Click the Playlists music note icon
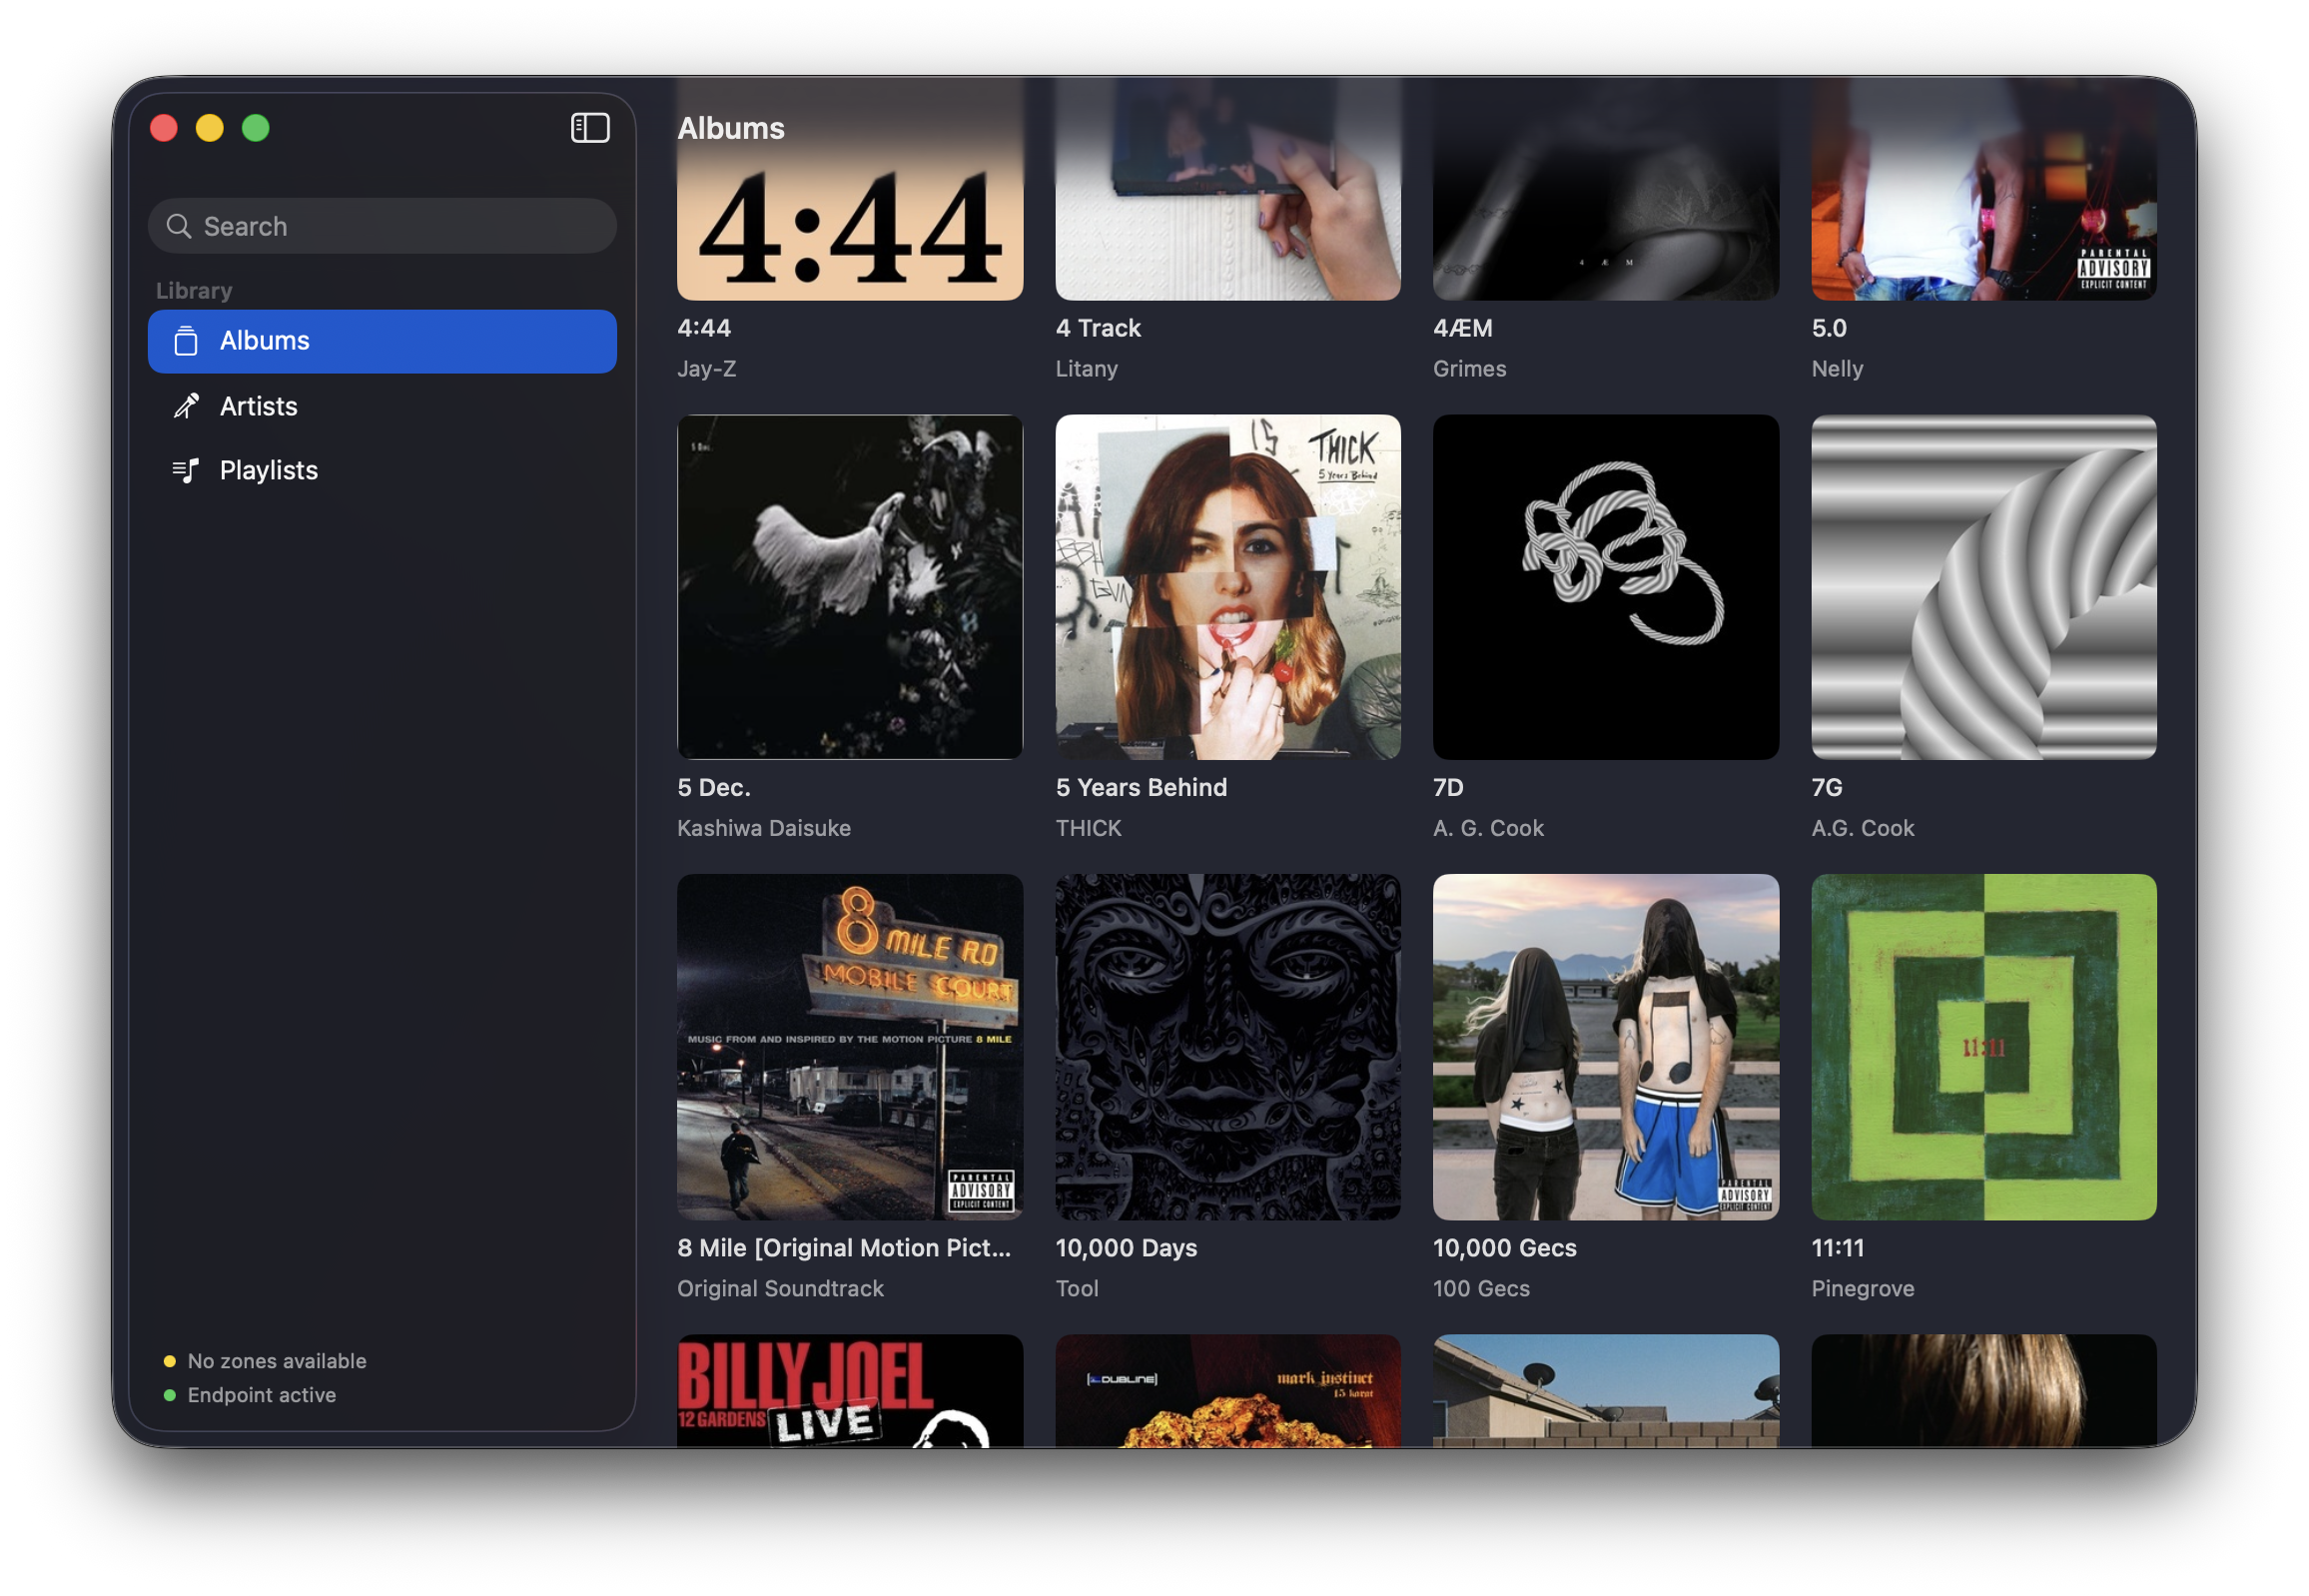The height and width of the screenshot is (1596, 2309). tap(186, 470)
